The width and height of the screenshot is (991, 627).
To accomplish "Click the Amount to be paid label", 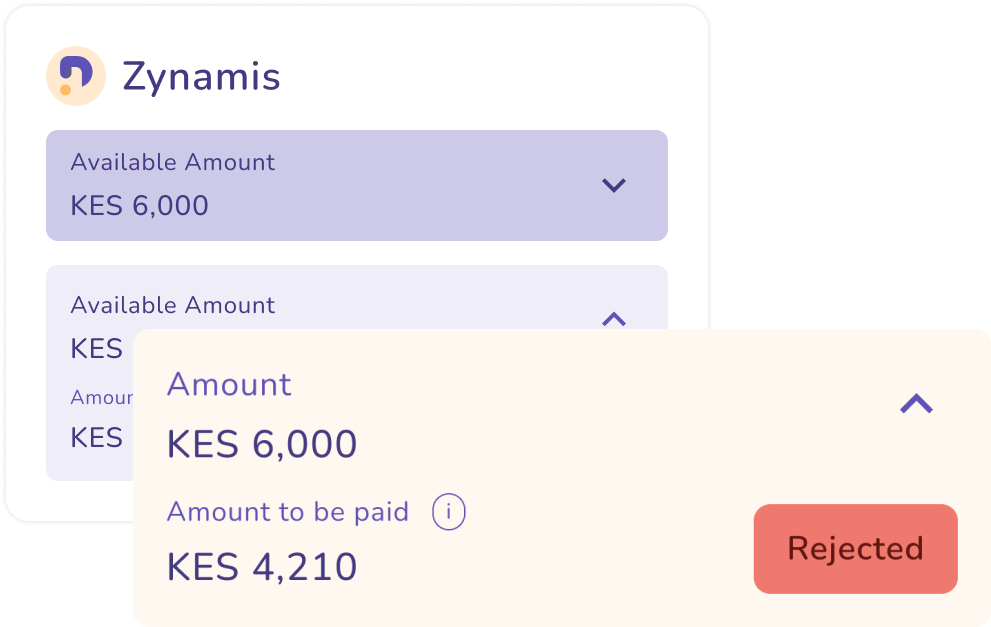I will tap(287, 512).
